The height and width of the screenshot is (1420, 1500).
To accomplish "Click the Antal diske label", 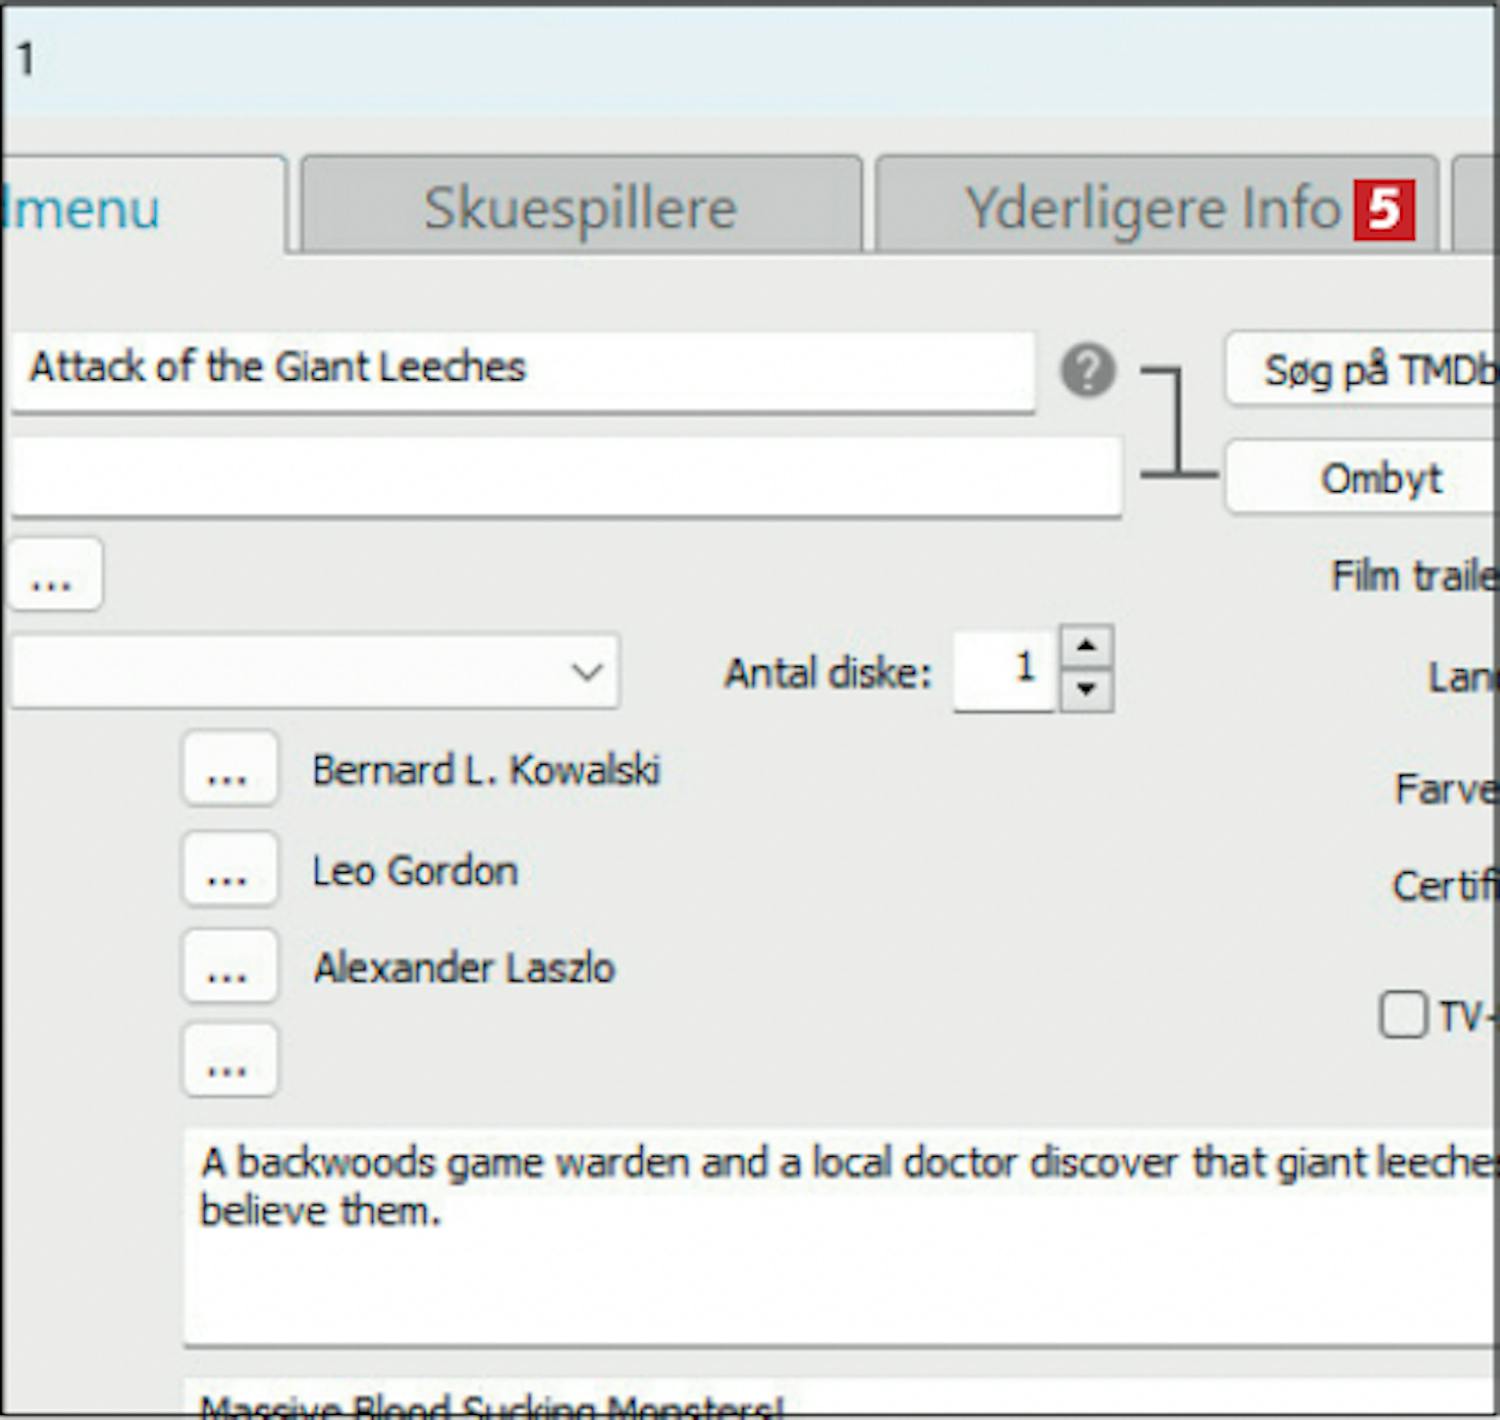I will coord(828,673).
